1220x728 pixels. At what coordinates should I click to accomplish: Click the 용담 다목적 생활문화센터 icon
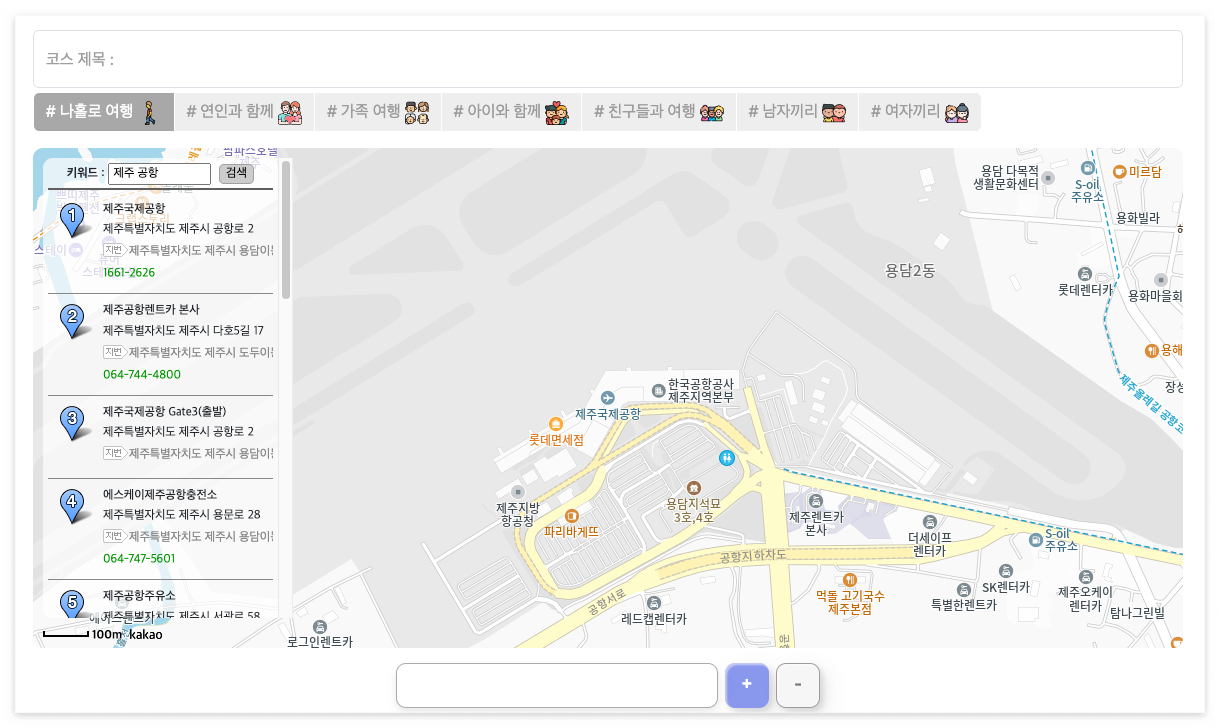click(1048, 178)
